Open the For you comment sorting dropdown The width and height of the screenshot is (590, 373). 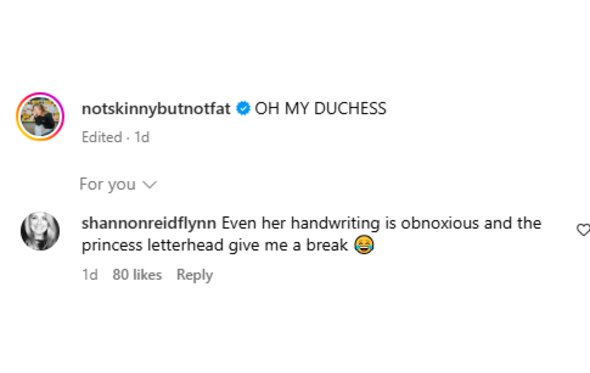click(x=118, y=184)
